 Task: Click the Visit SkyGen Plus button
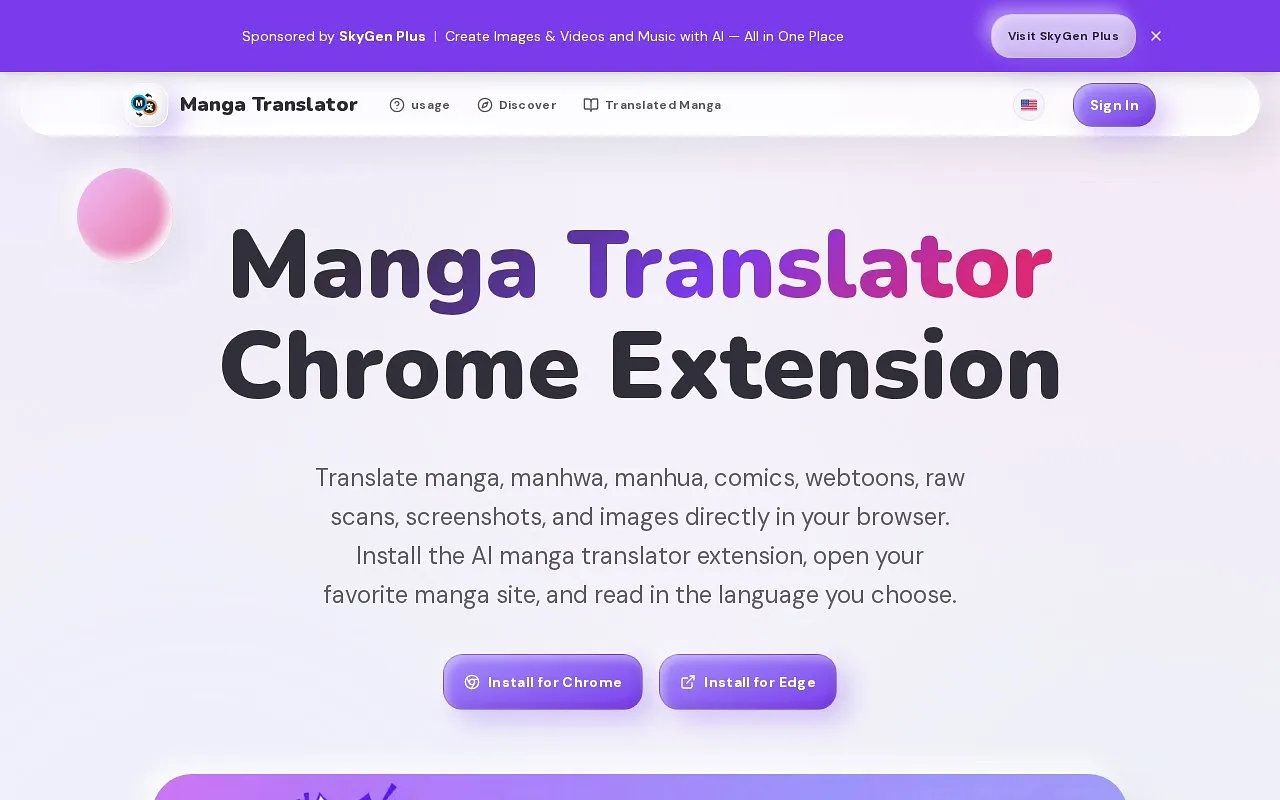[1063, 36]
